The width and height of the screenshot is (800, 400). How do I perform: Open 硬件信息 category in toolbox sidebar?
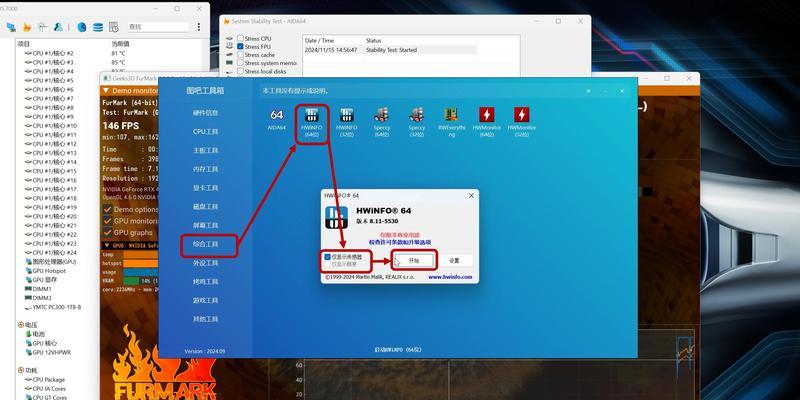click(205, 113)
